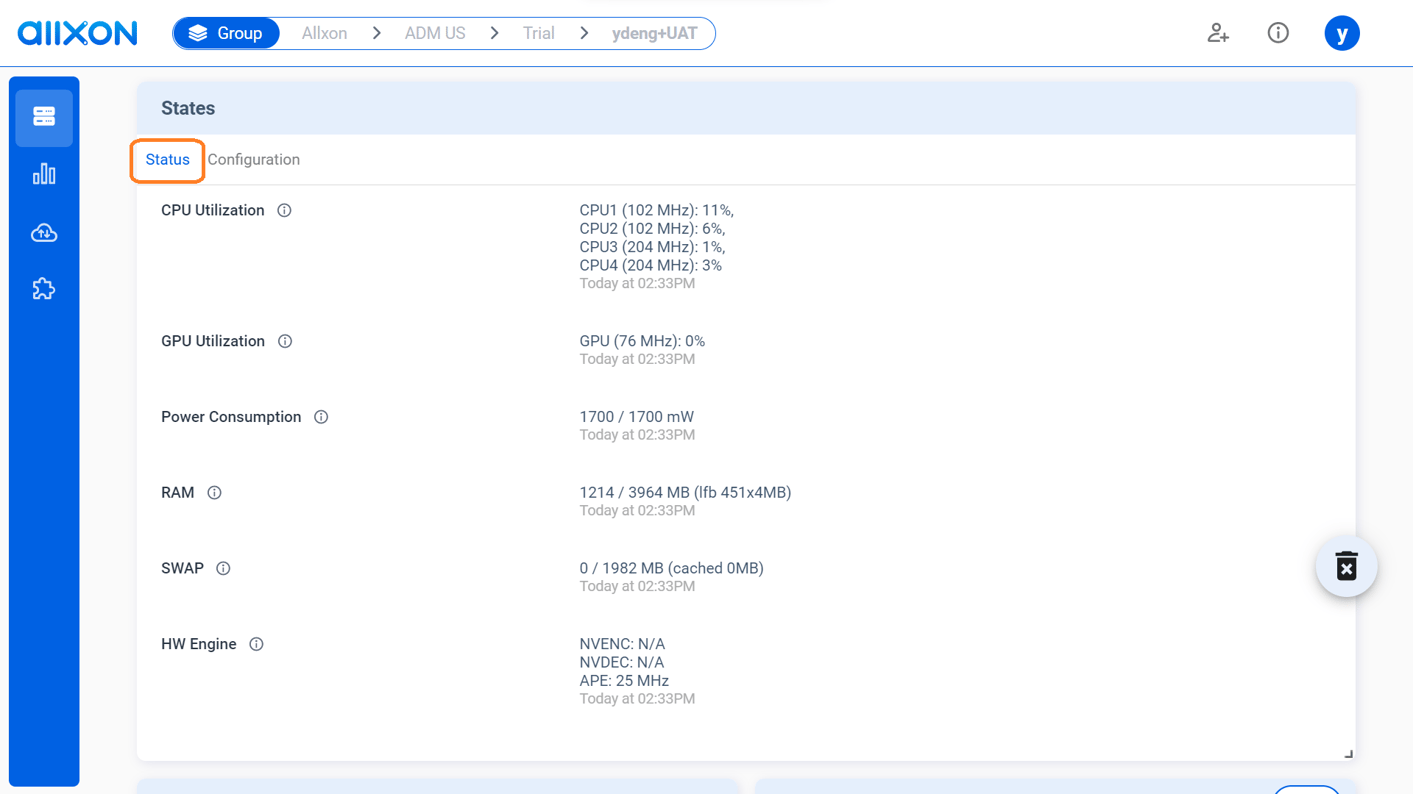
Task: Click the info icon in top header
Action: (x=1278, y=33)
